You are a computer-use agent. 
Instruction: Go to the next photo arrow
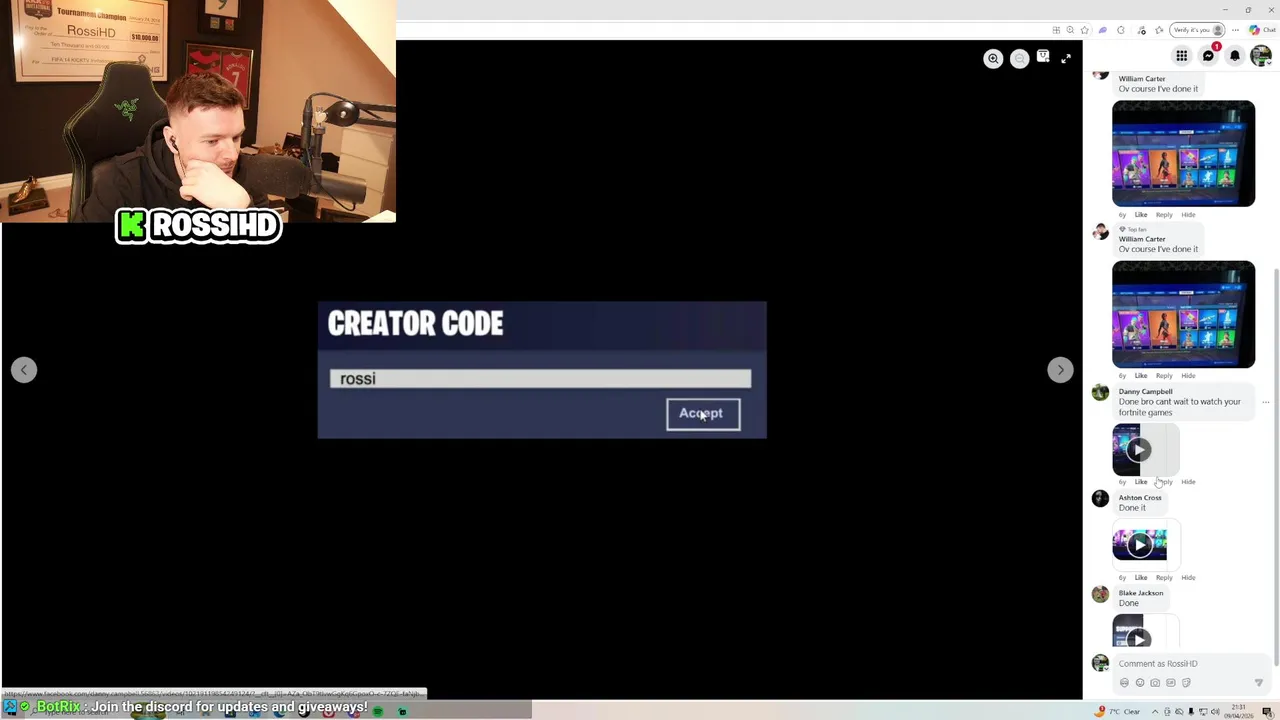click(1060, 370)
